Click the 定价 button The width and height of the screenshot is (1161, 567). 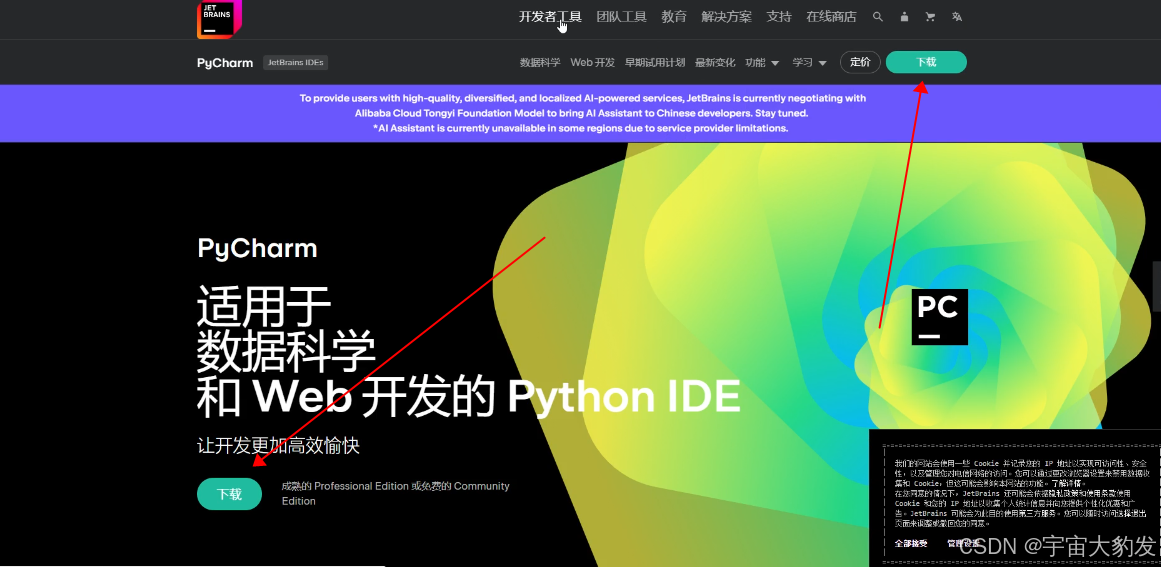pos(860,62)
